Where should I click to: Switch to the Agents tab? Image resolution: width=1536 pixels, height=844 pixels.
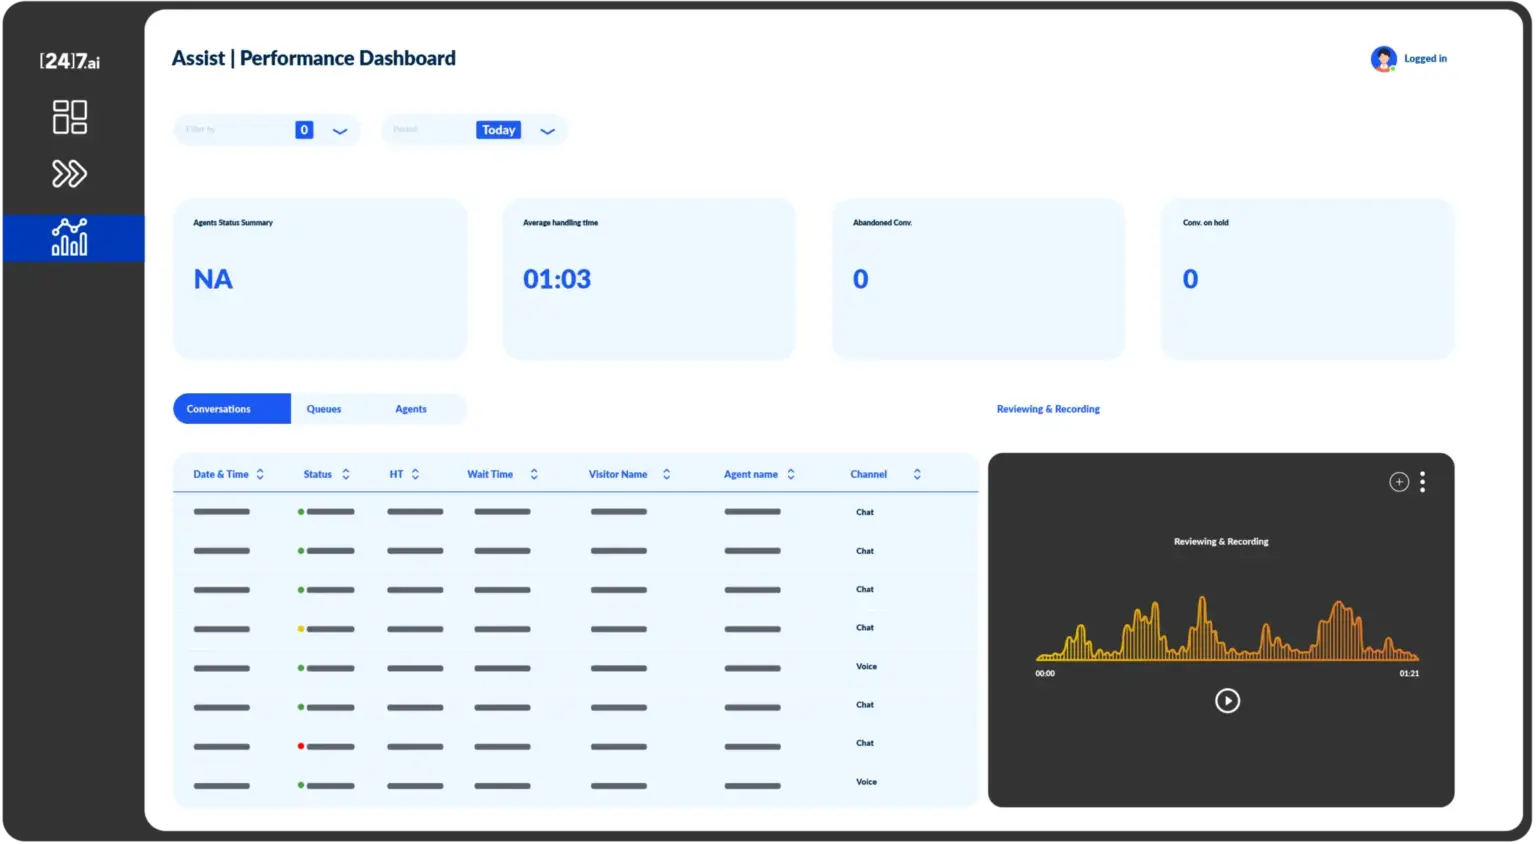411,408
